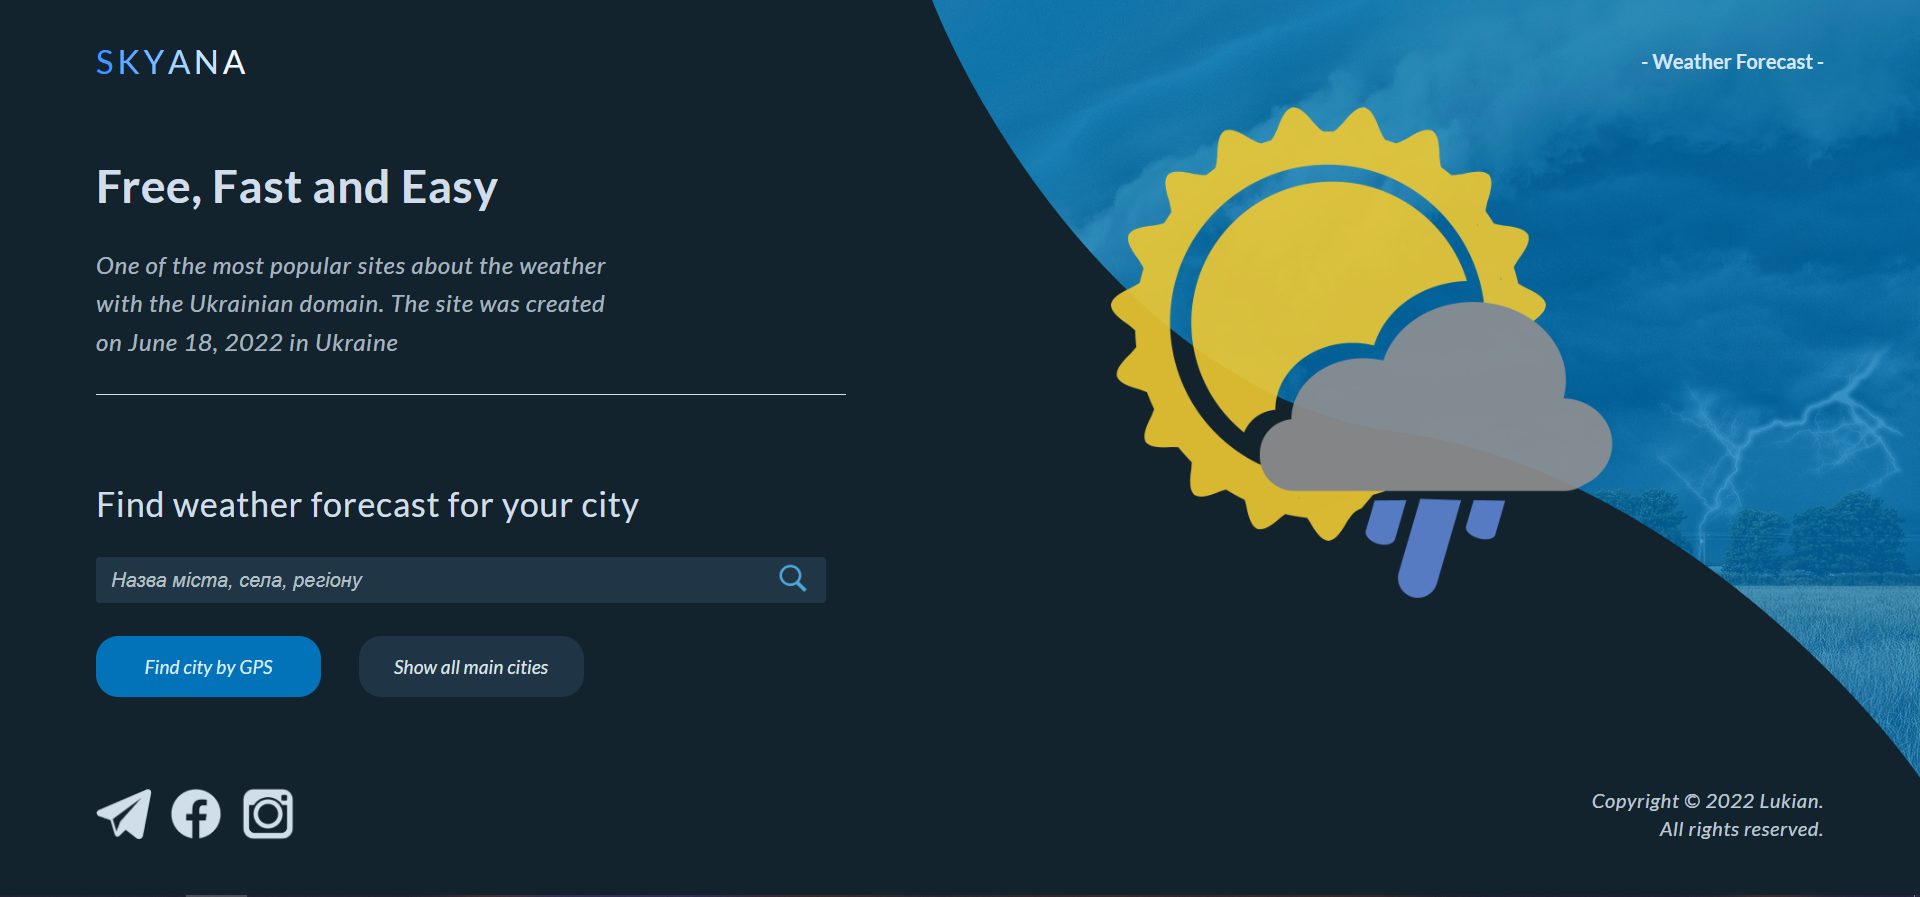Image resolution: width=1920 pixels, height=897 pixels.
Task: Click the Free, Fast and Easy heading
Action: point(297,187)
